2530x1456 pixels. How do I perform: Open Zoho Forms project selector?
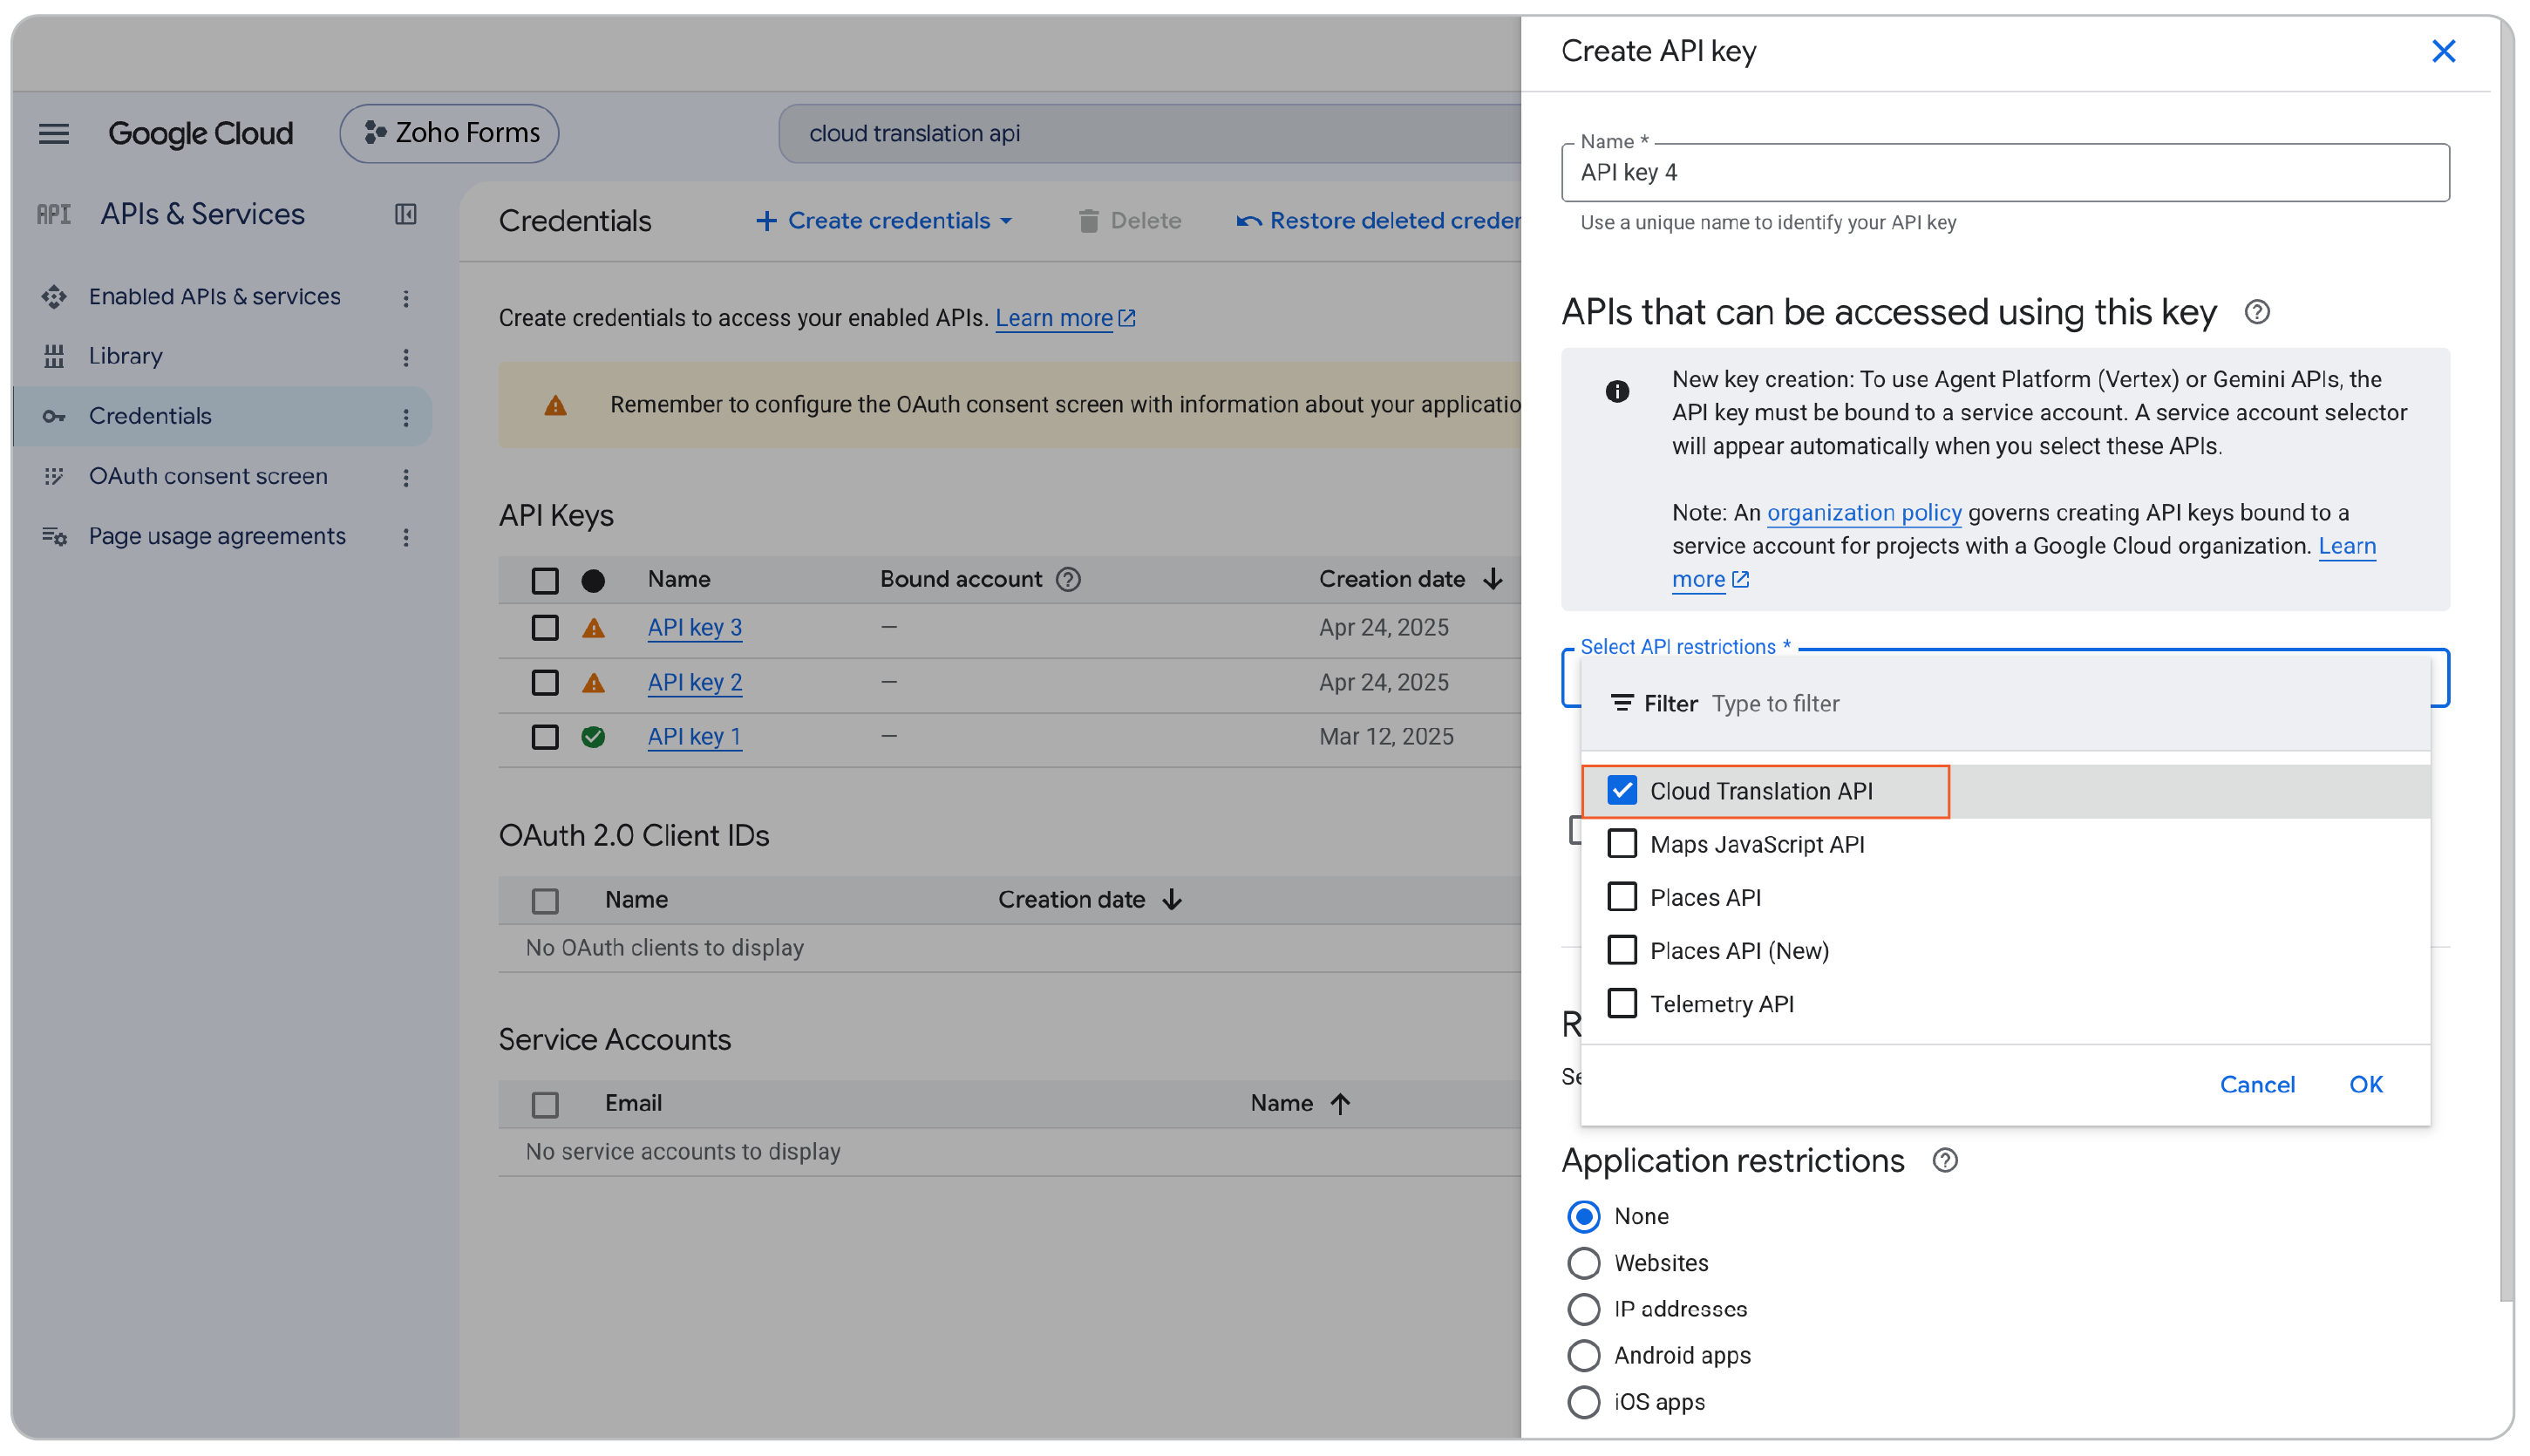449,133
